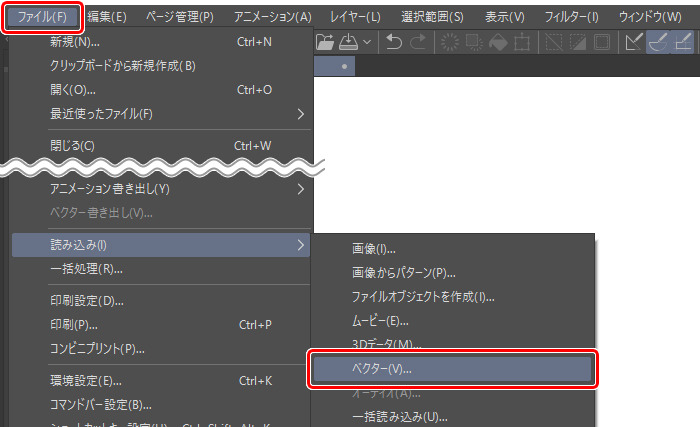This screenshot has height=427, width=700.
Task: Select ファイルオブジェクトを作成(I)... entry
Action: [453, 297]
